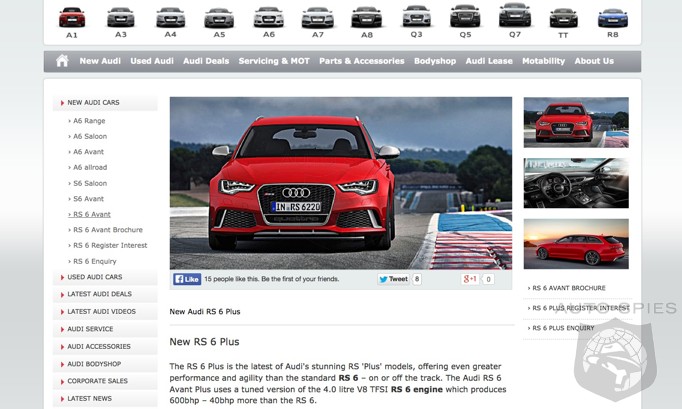The width and height of the screenshot is (682, 409).
Task: Click the Twitter Tweet button
Action: point(393,280)
